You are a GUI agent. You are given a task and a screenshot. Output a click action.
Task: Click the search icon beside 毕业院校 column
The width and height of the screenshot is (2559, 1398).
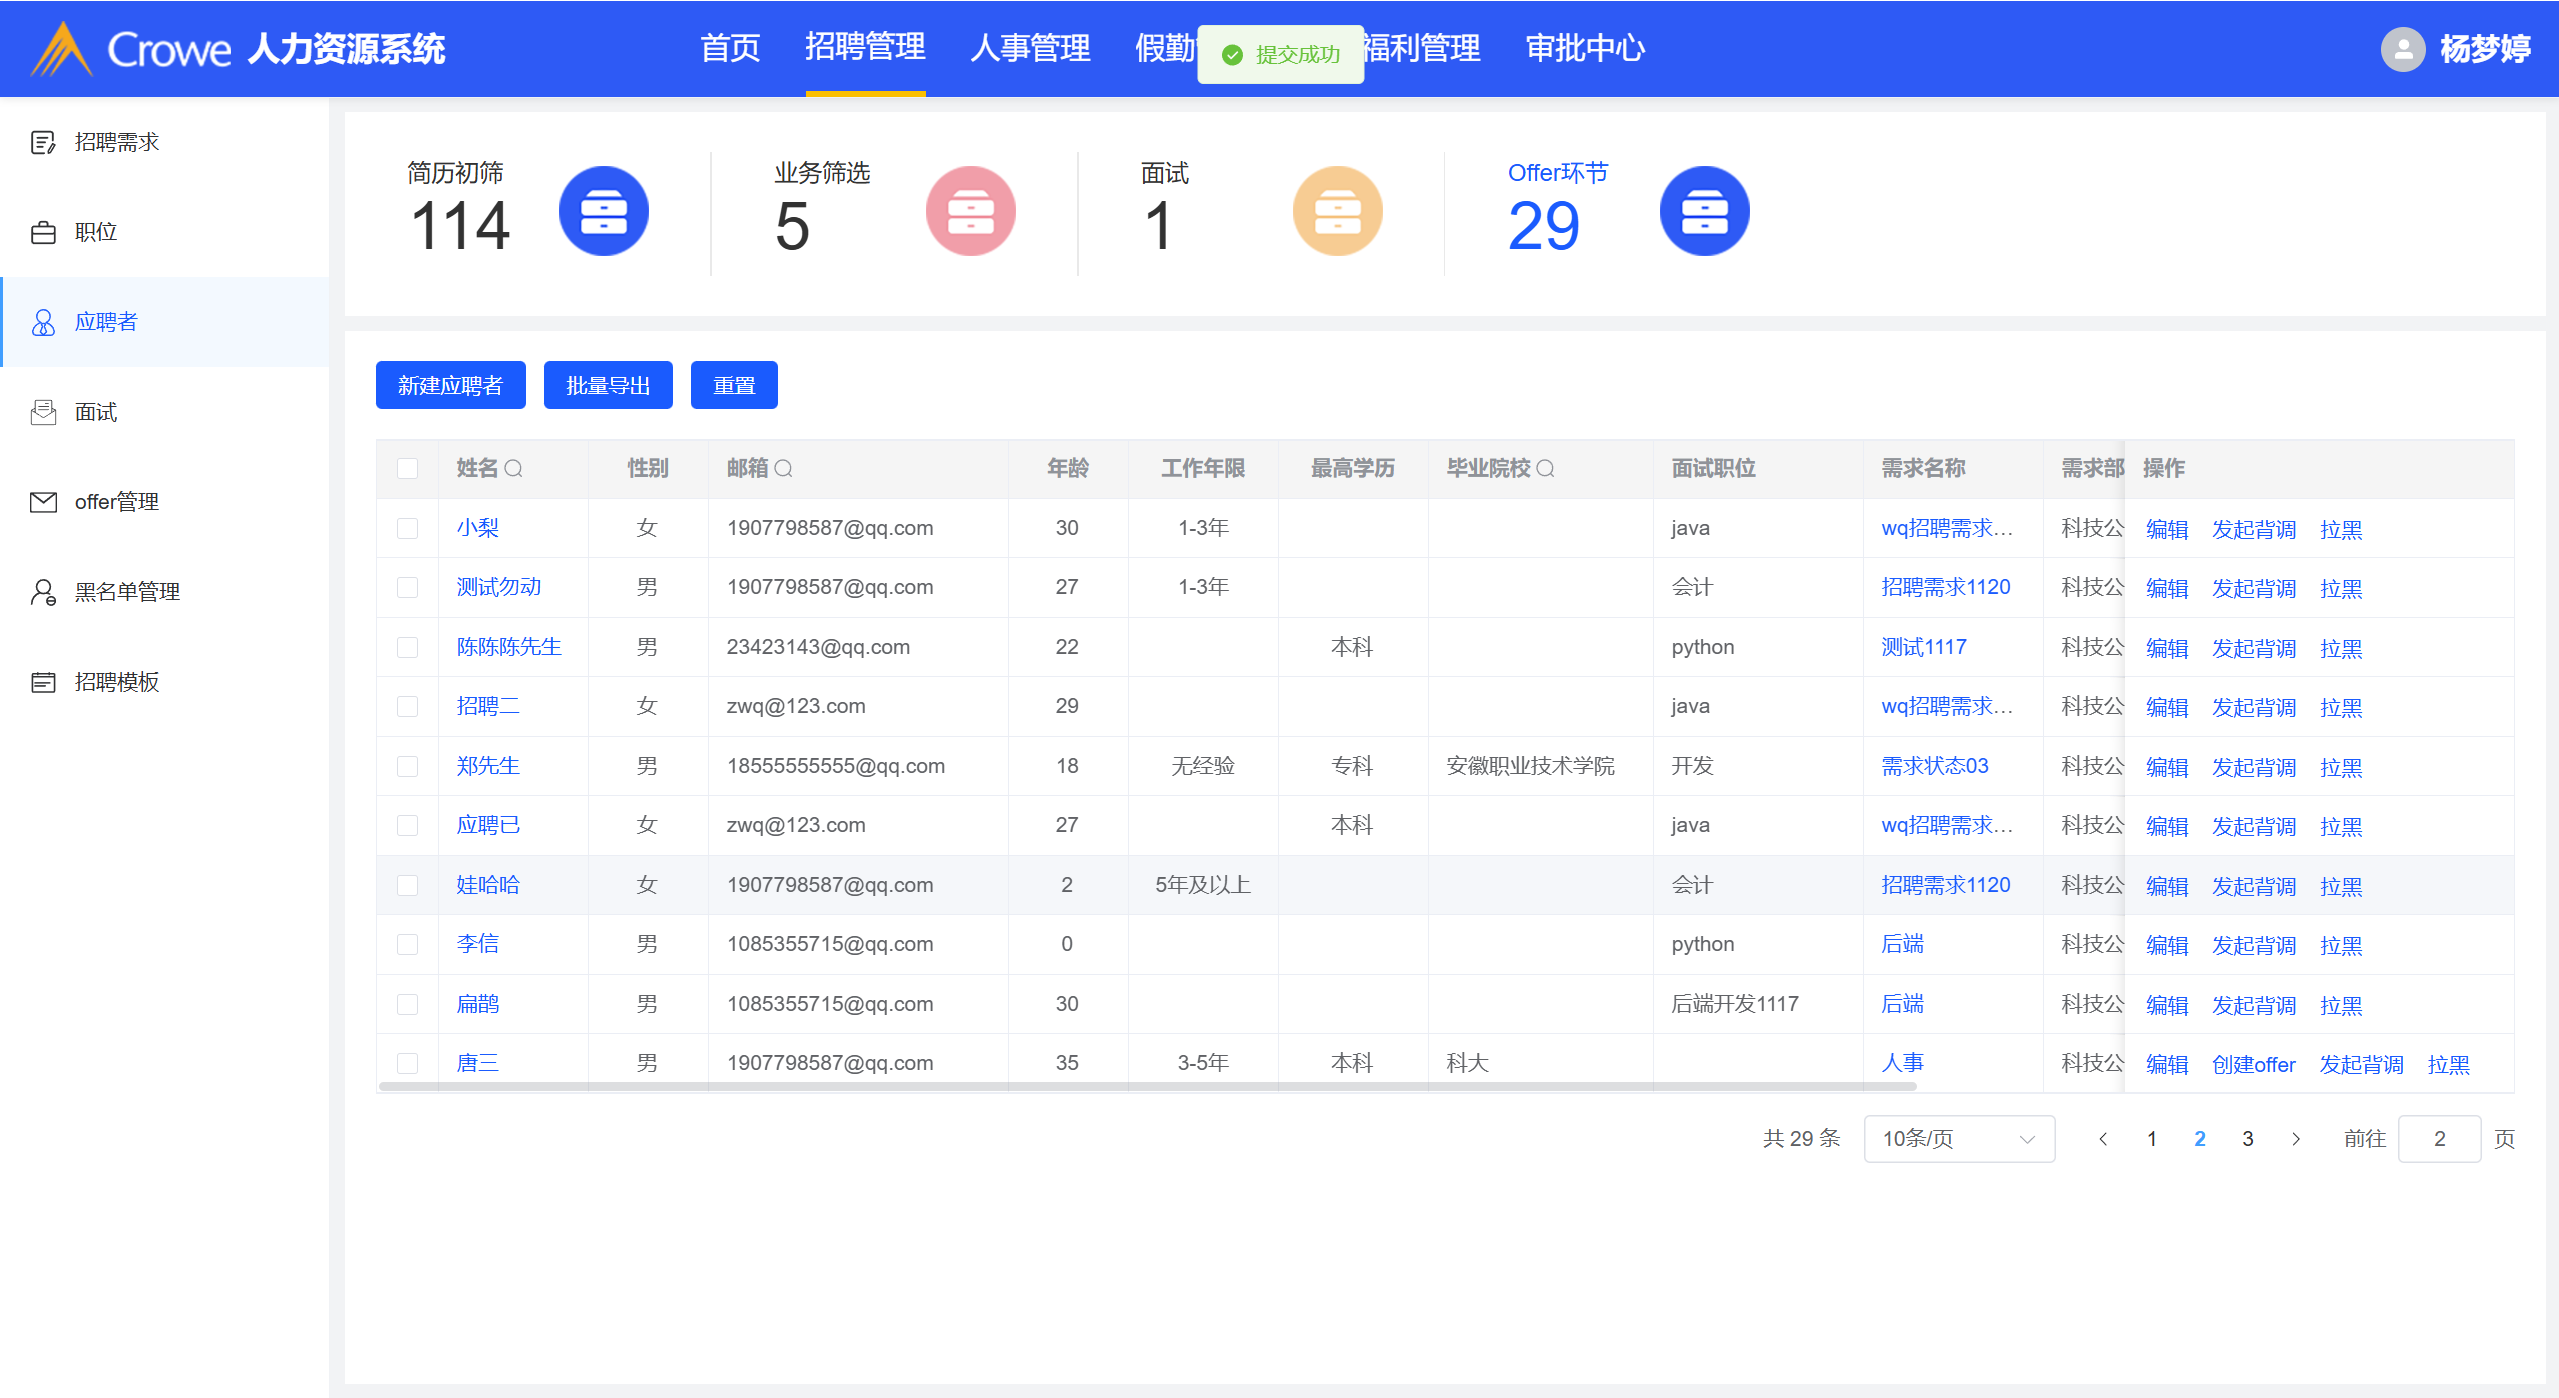tap(1545, 468)
